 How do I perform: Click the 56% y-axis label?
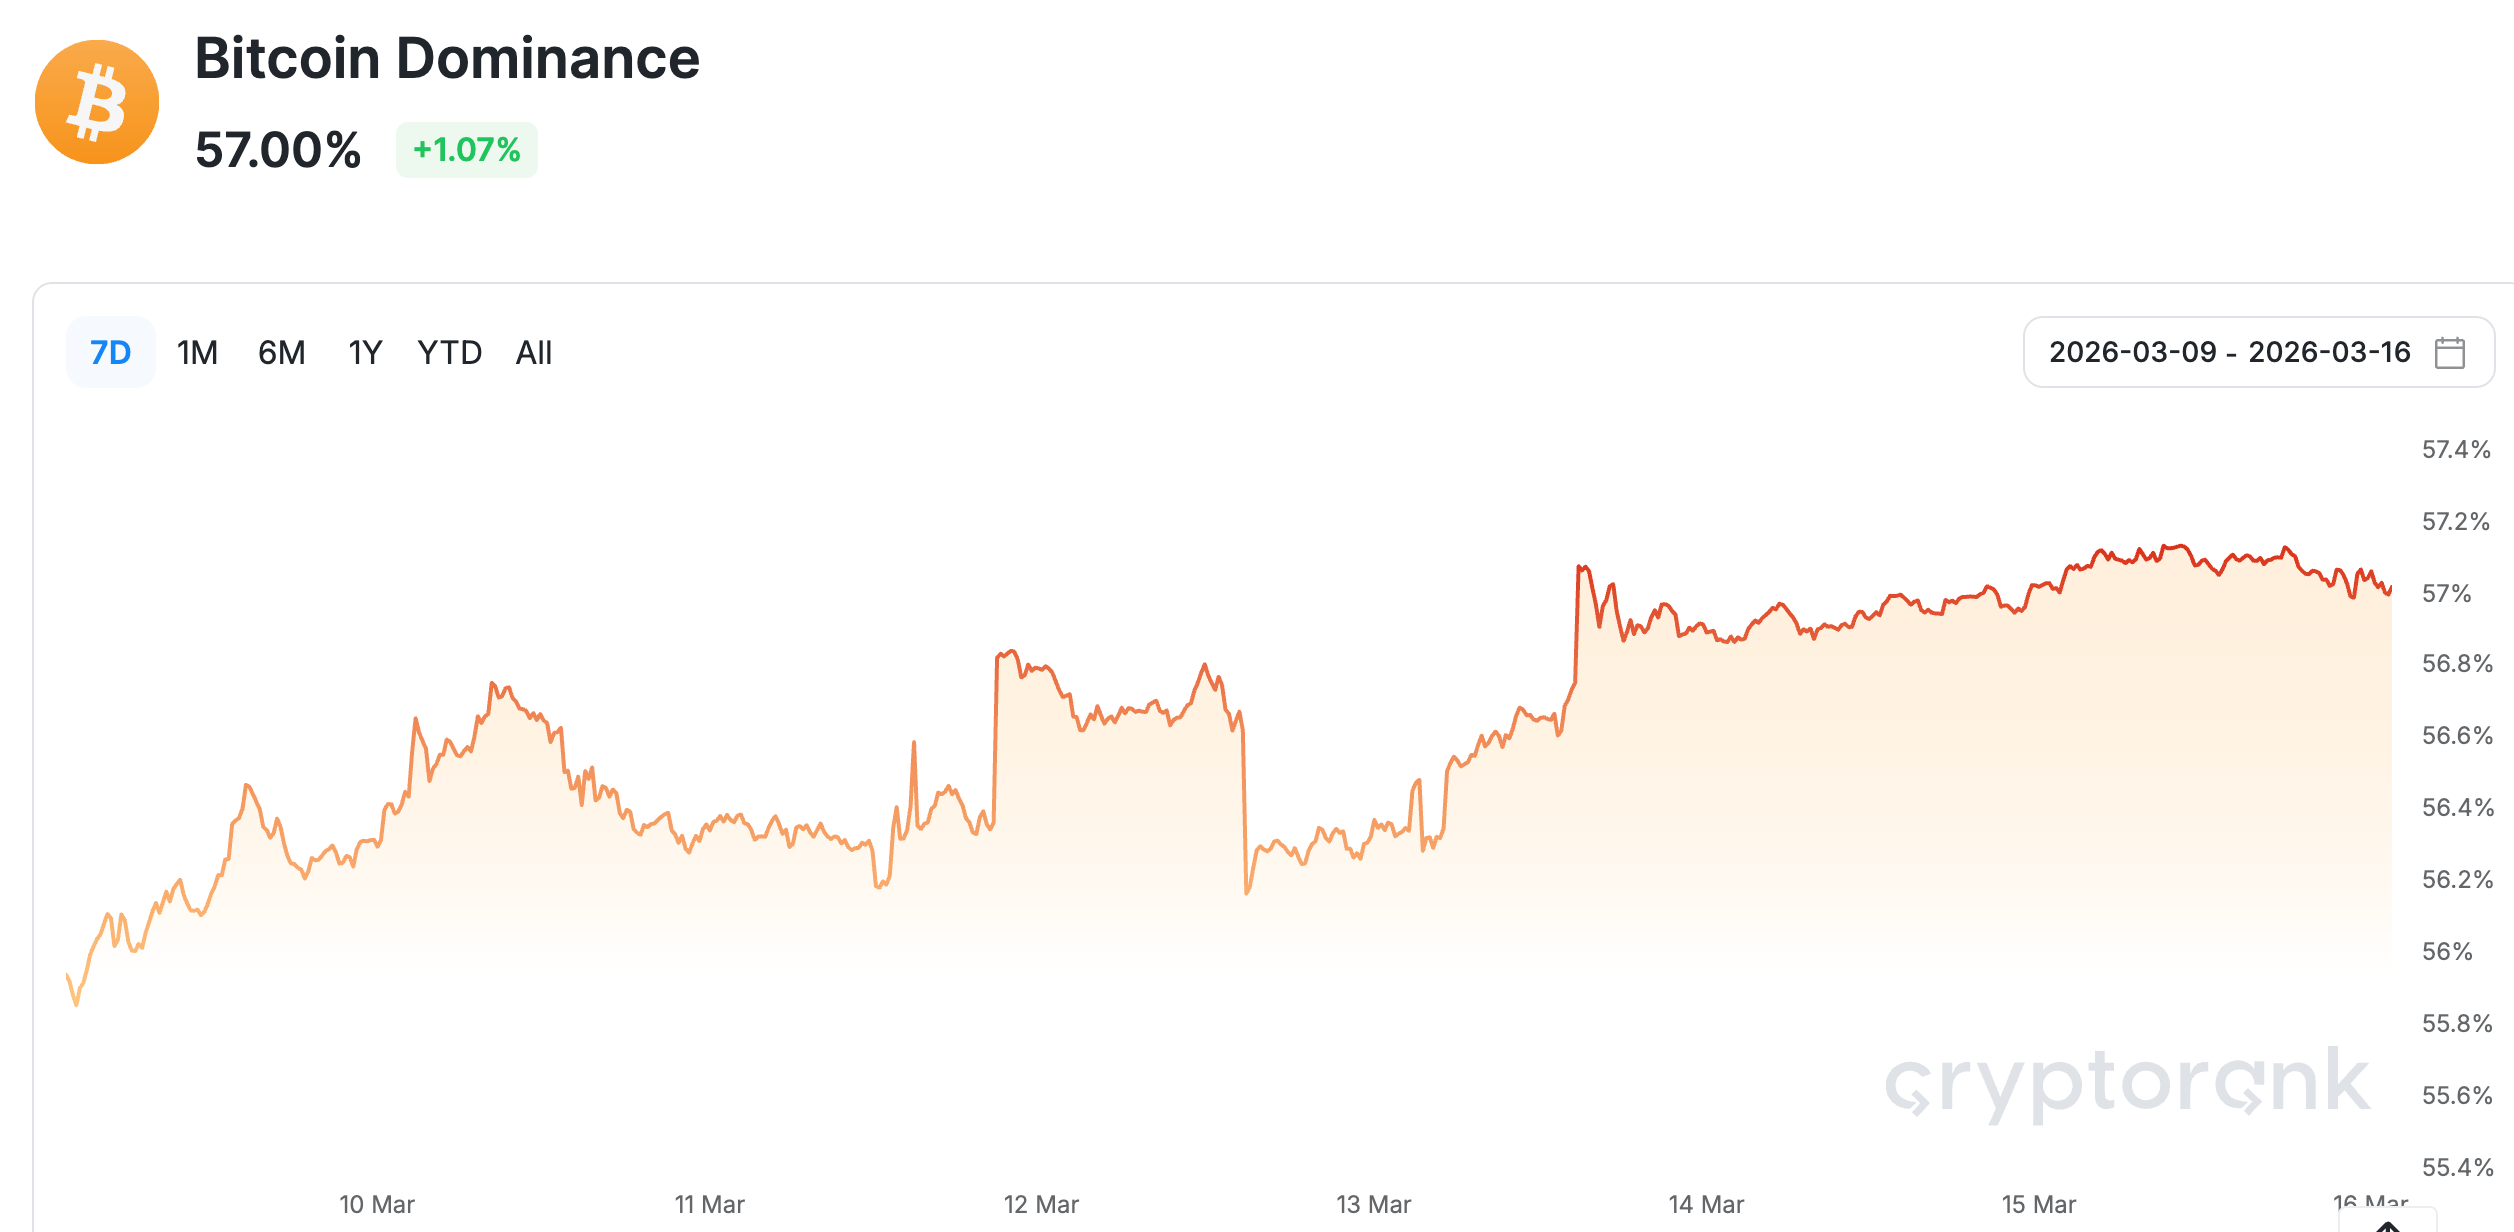(2446, 951)
